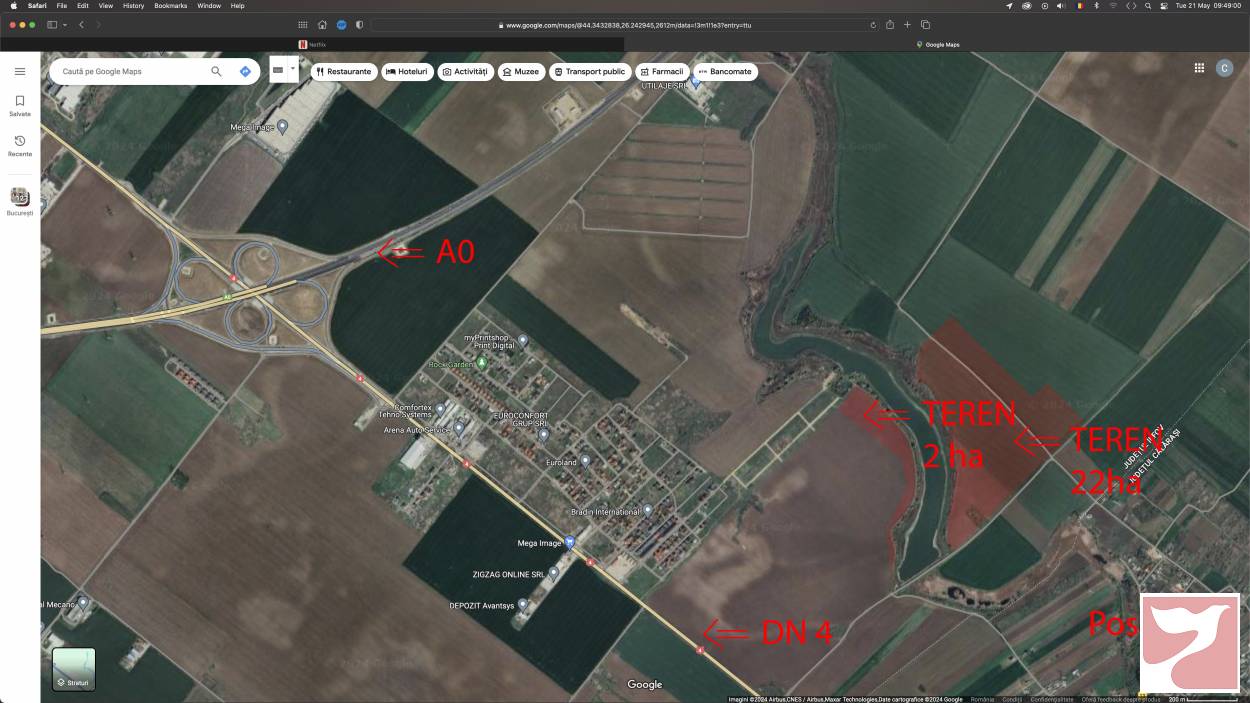Click the Mega Image shopping cart pin near DN 4

[570, 543]
